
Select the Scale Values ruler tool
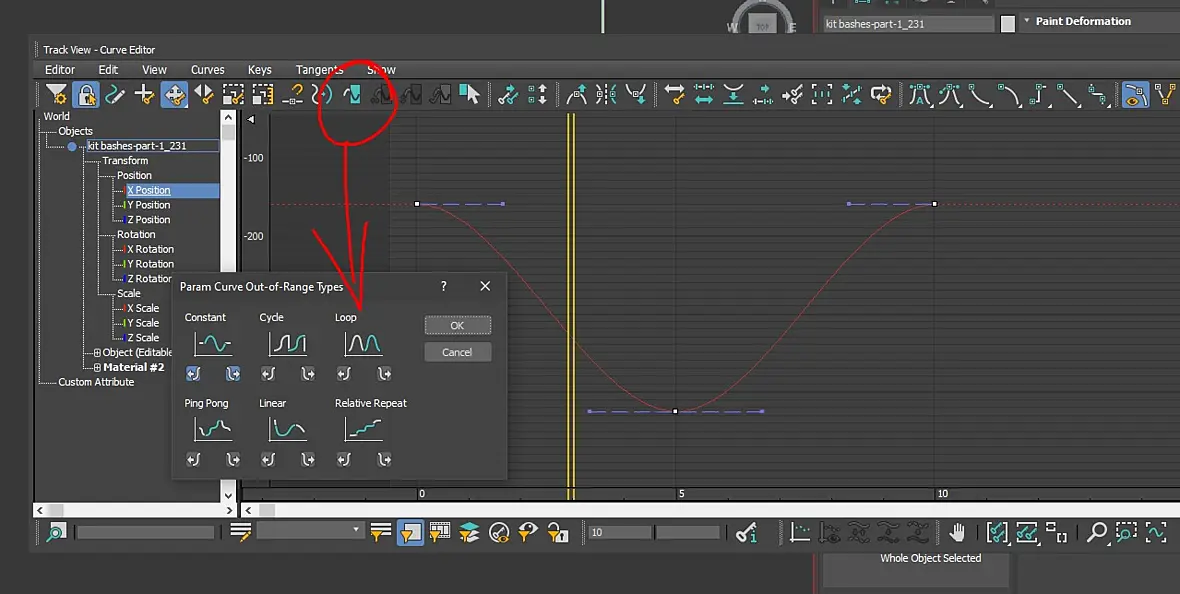pos(263,95)
